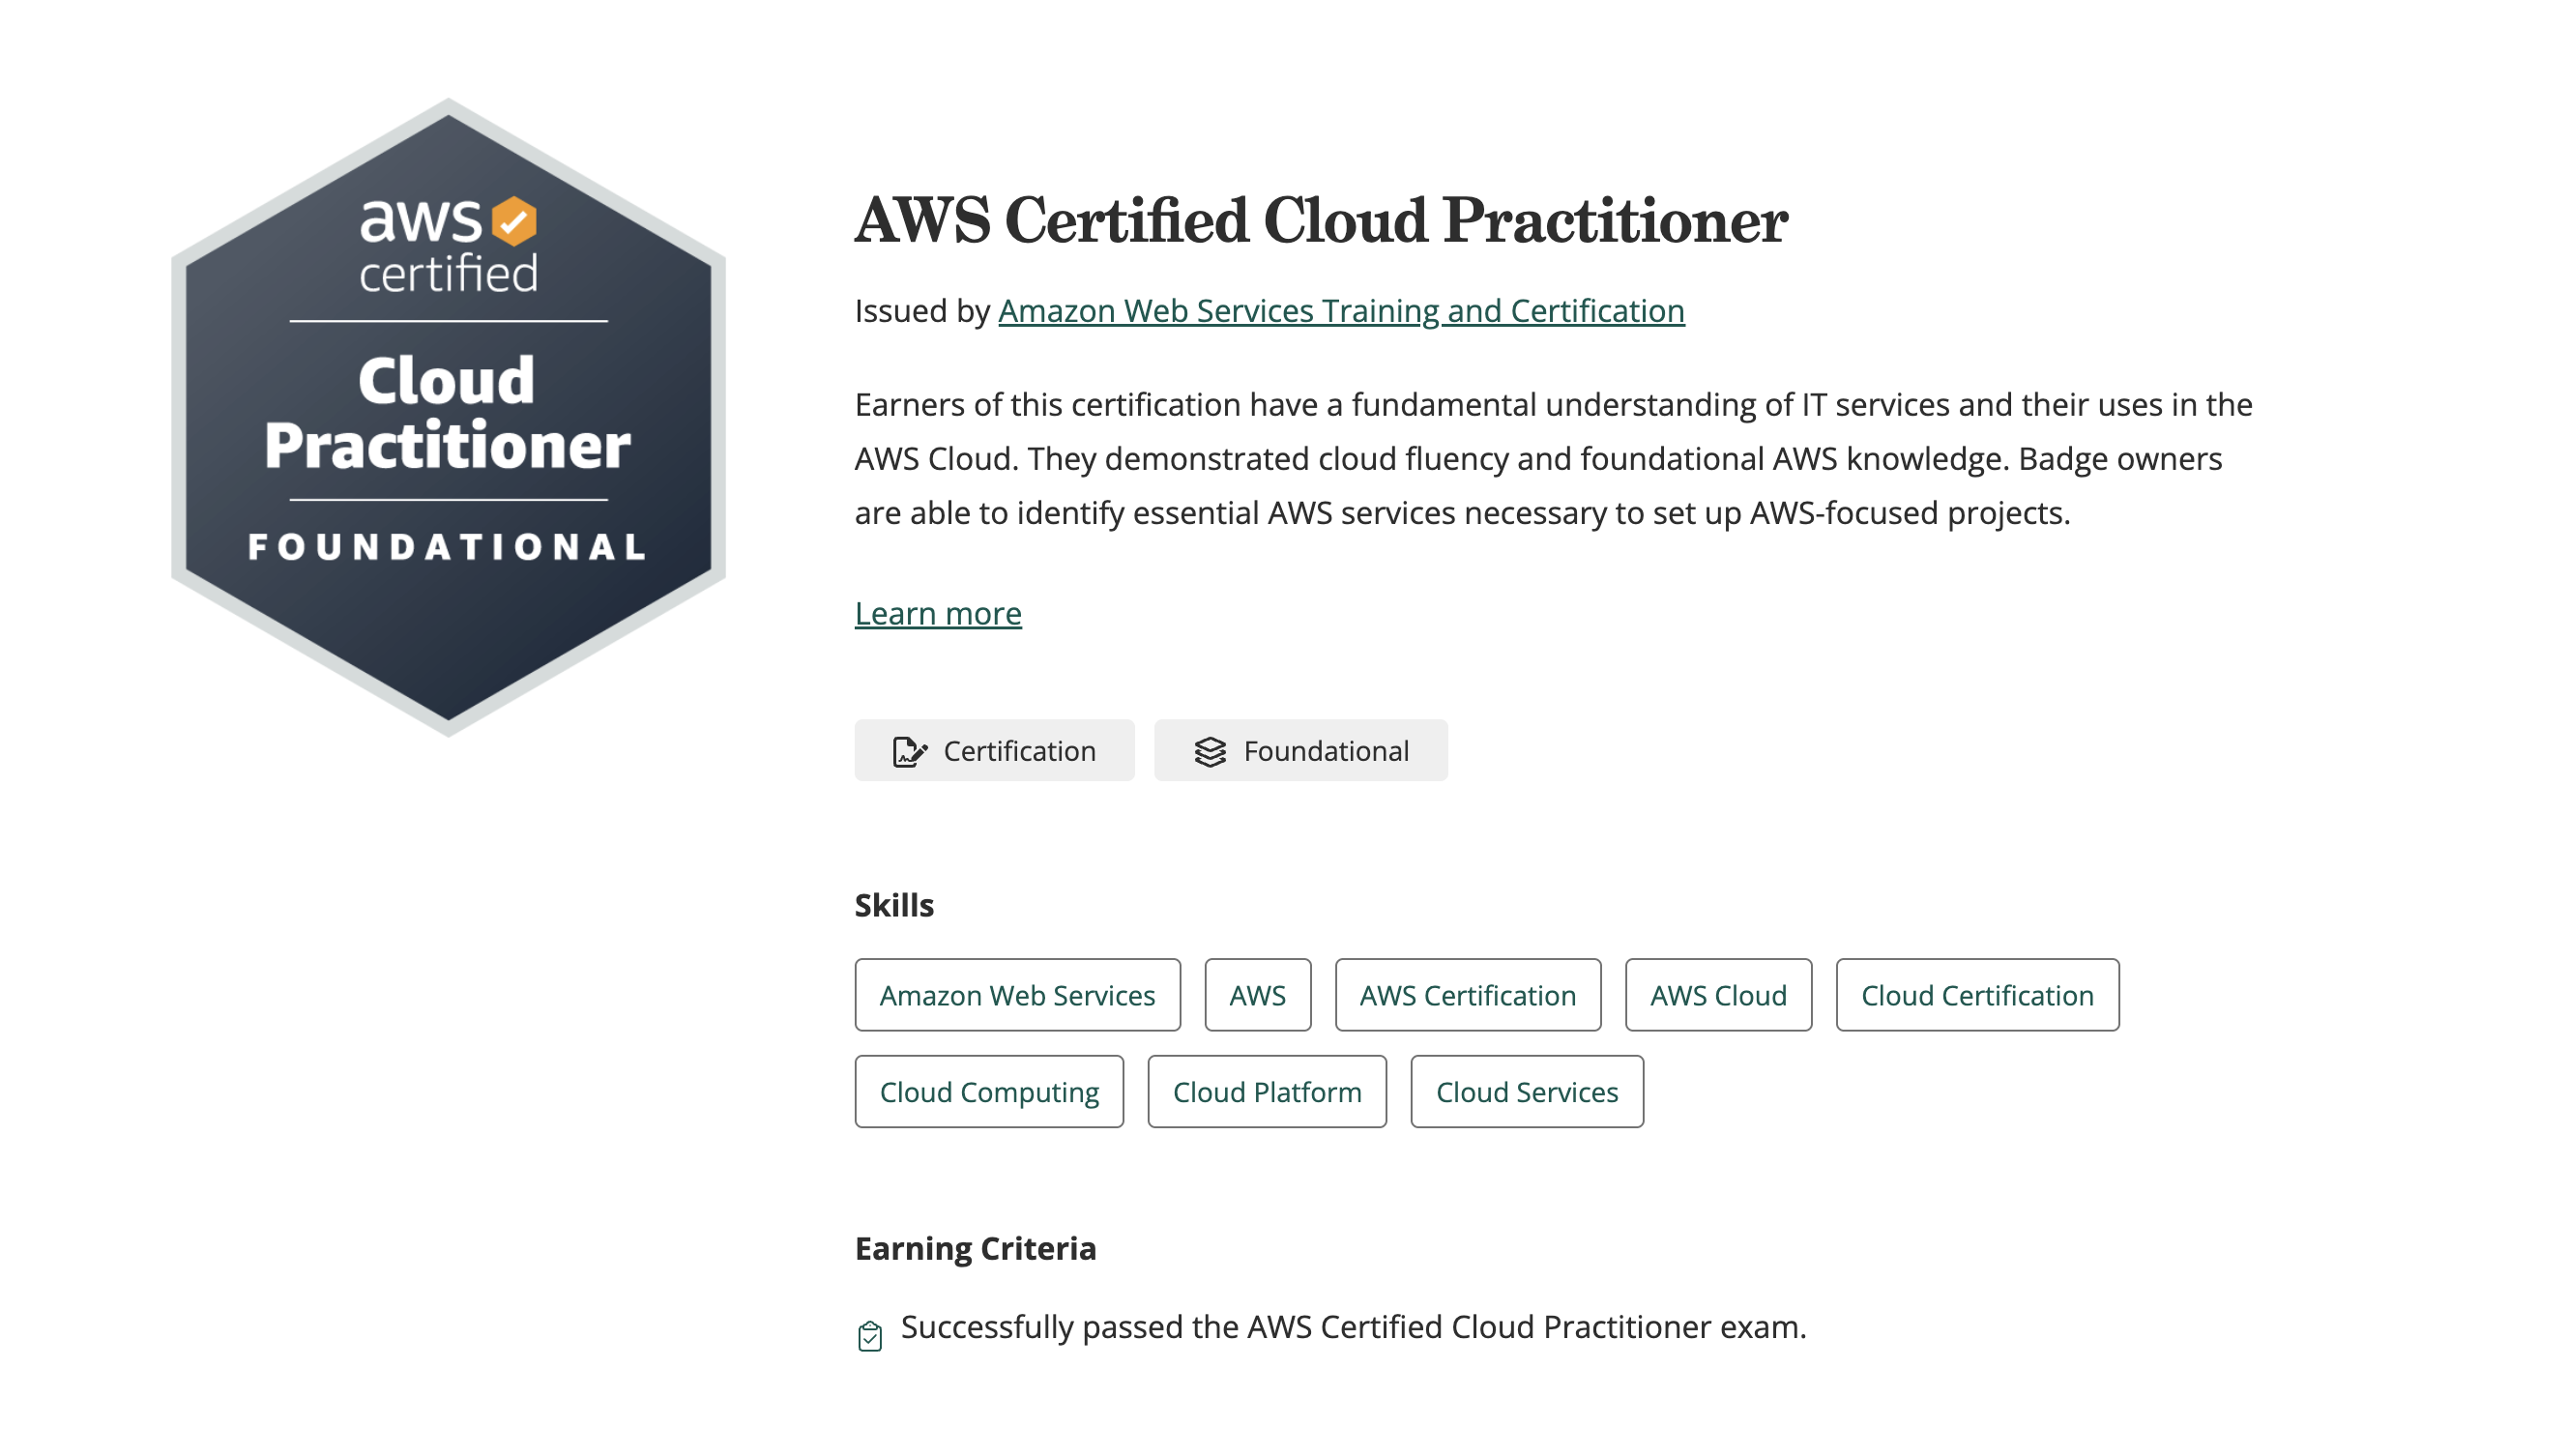The height and width of the screenshot is (1456, 2568).
Task: Open the Amazon Web Services Training and Certification link
Action: tap(1341, 311)
